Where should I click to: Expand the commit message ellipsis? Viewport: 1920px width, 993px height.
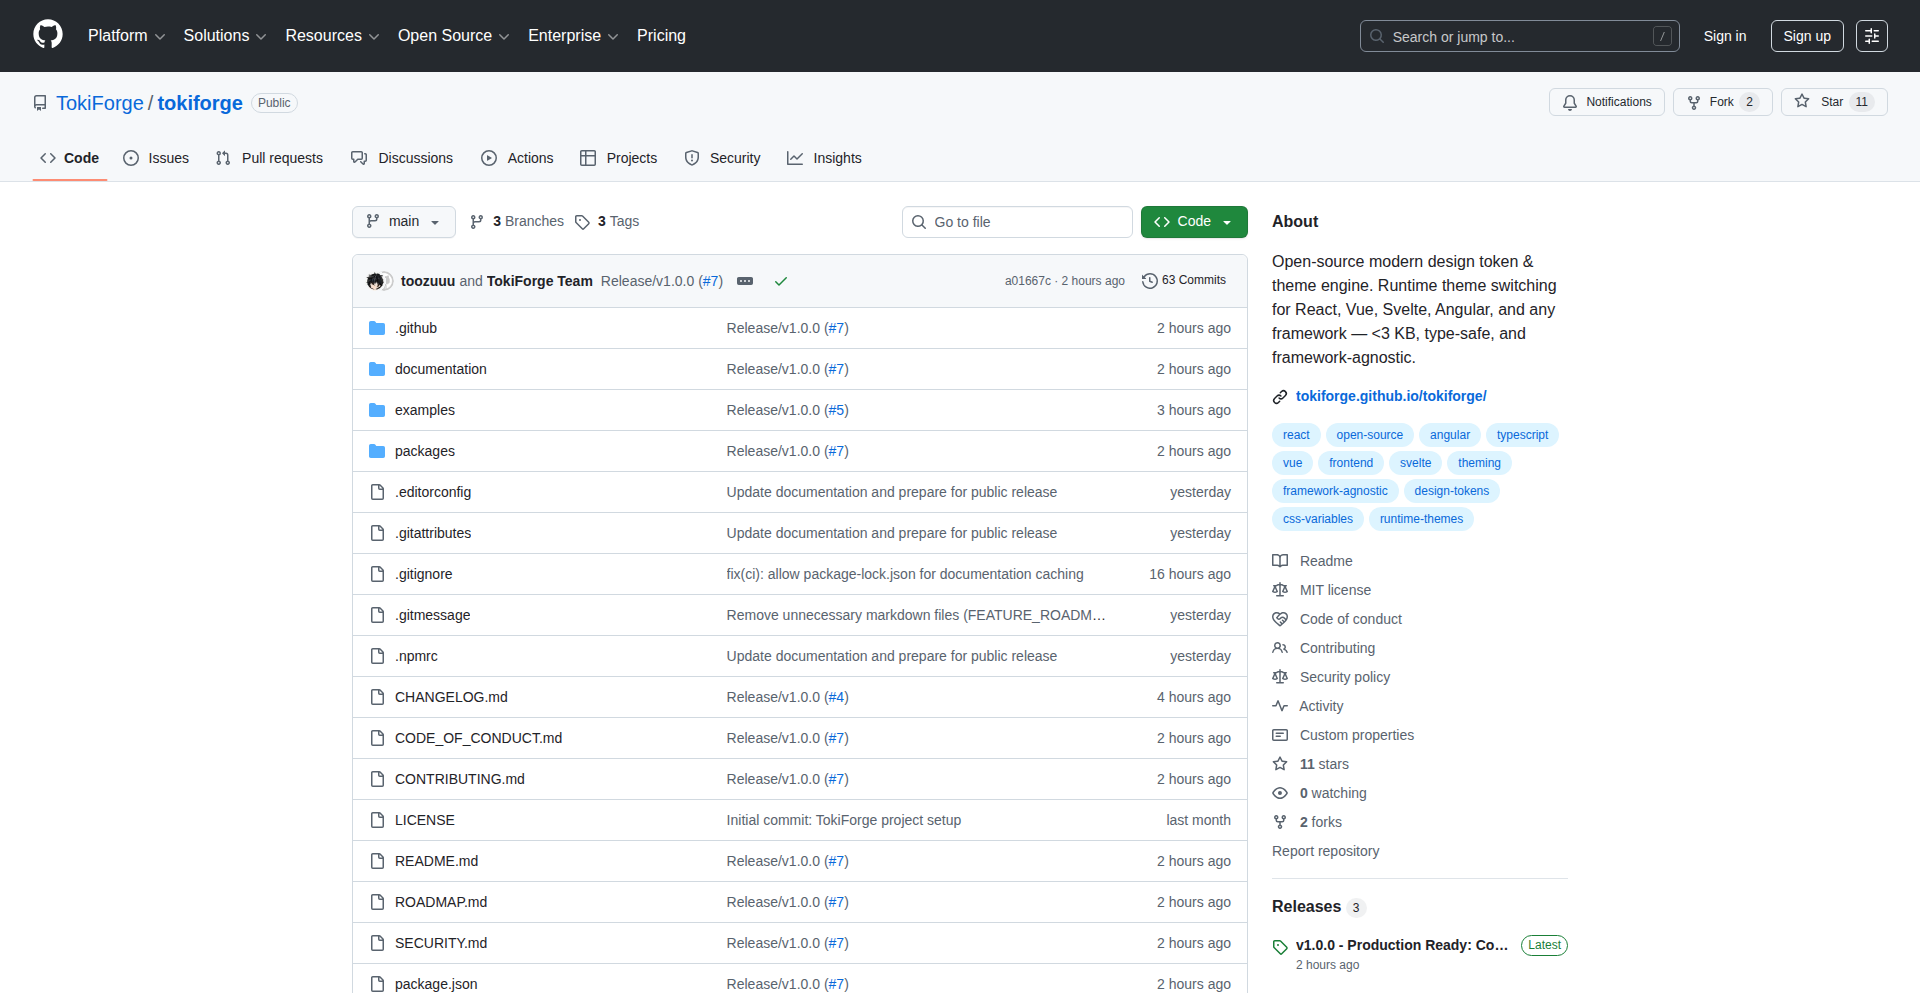pos(745,281)
